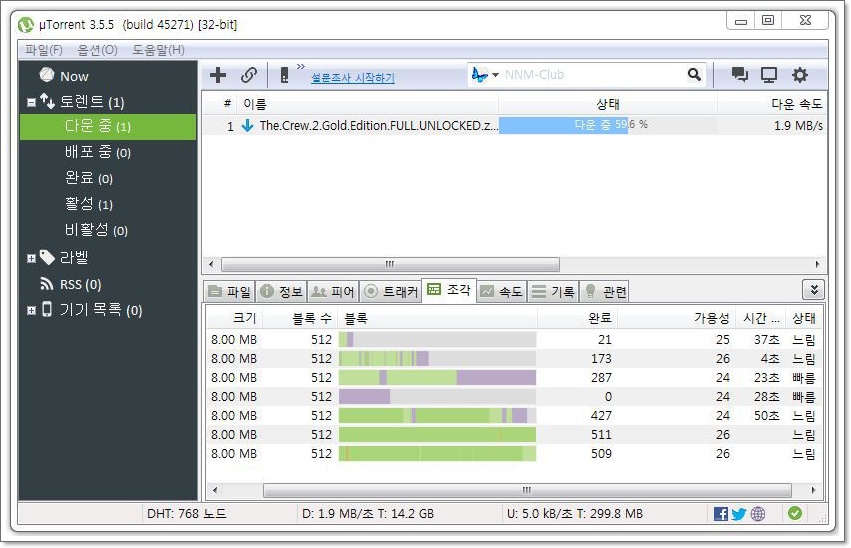Open the search provider dropdown arrow
851x548 pixels.
pyautogui.click(x=495, y=75)
